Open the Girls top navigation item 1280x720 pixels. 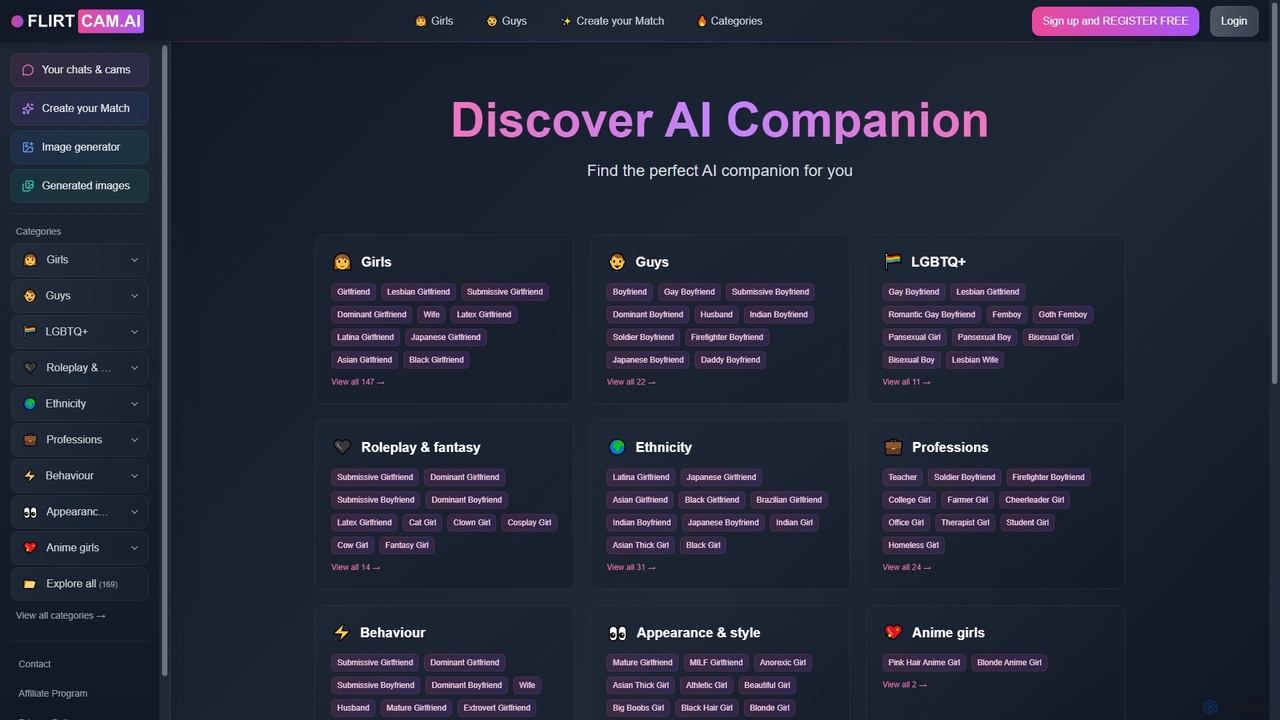434,21
